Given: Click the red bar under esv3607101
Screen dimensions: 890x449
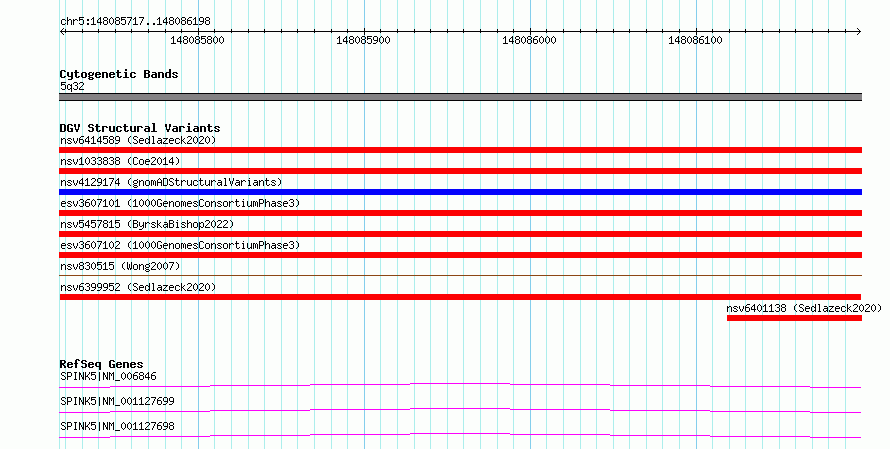Looking at the screenshot, I should 460,213.
